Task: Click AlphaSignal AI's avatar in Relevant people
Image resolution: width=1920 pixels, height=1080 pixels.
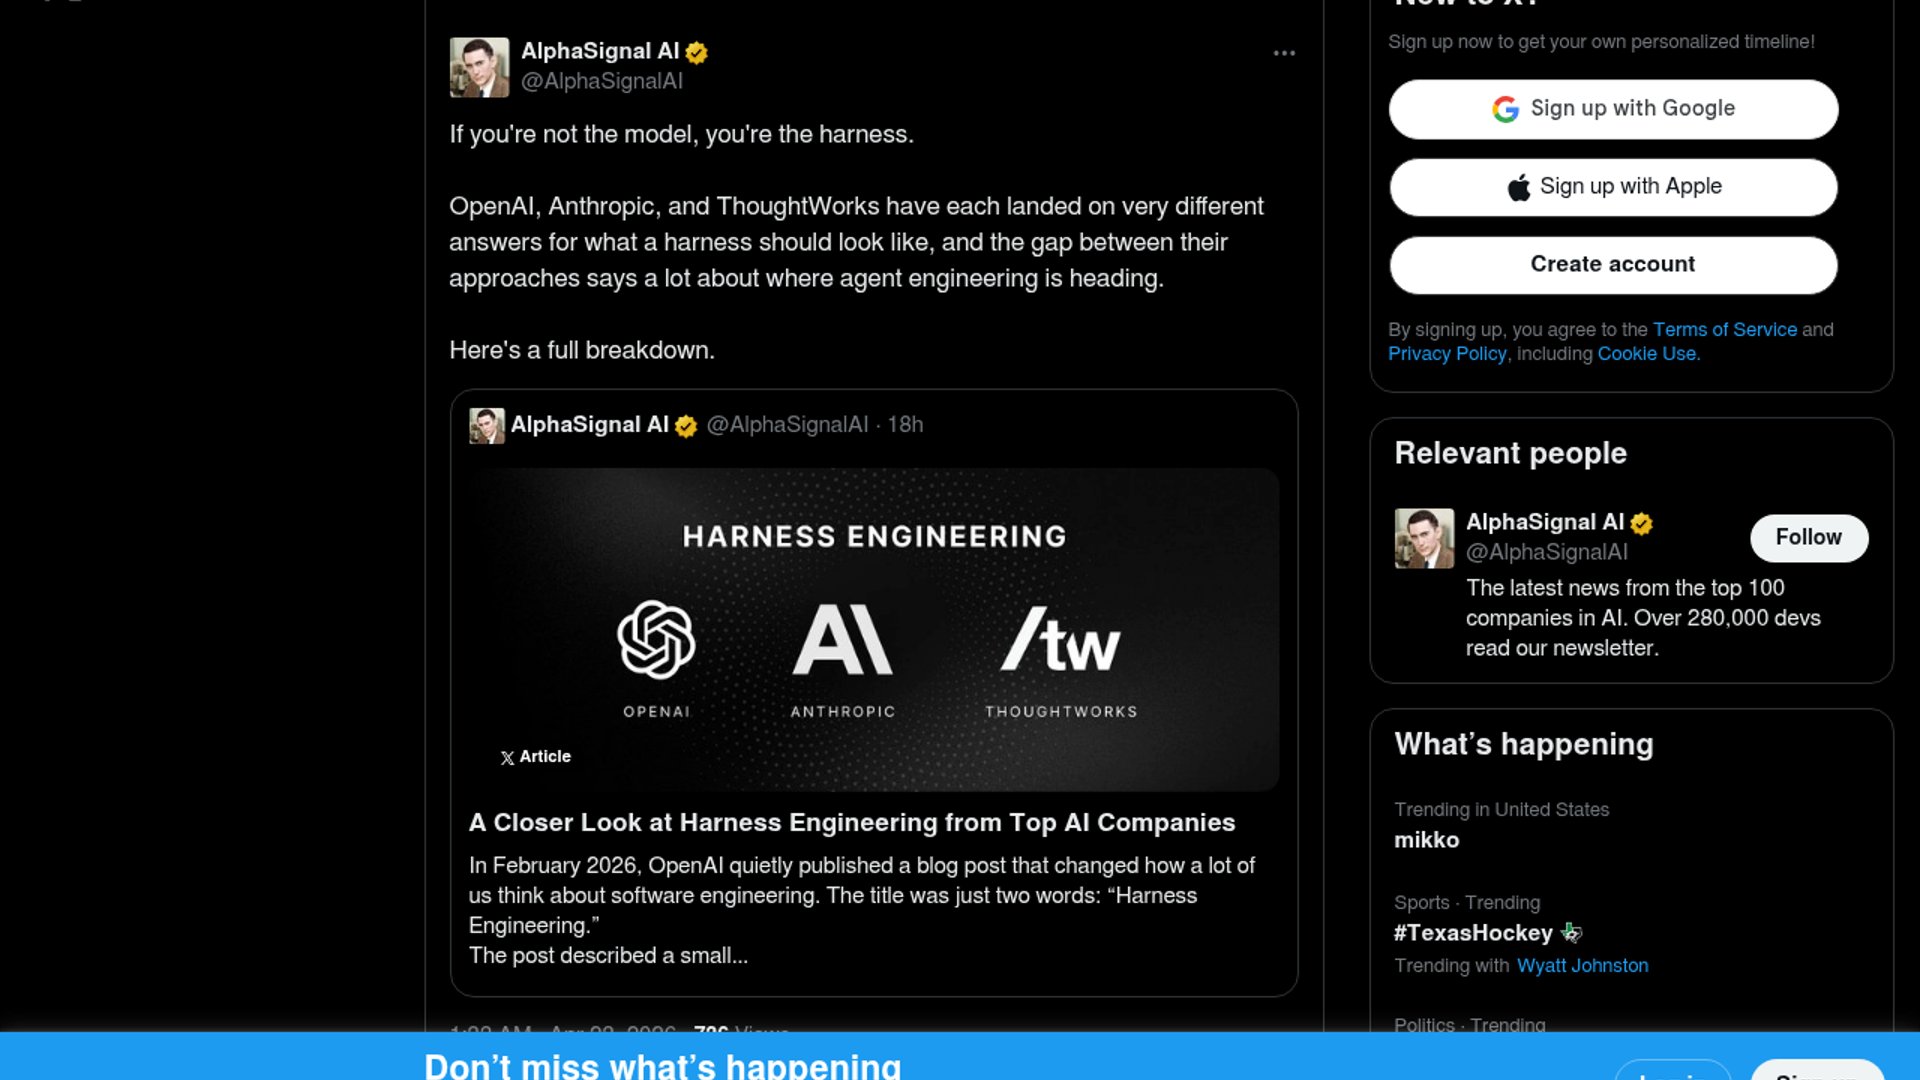Action: point(1424,538)
